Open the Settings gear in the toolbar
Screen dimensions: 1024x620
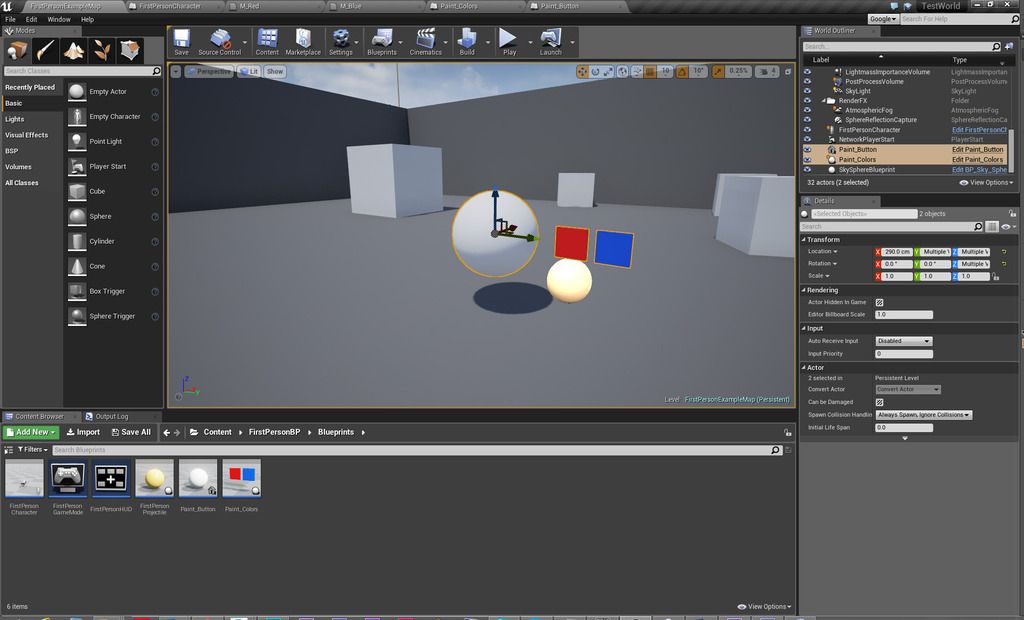click(340, 42)
